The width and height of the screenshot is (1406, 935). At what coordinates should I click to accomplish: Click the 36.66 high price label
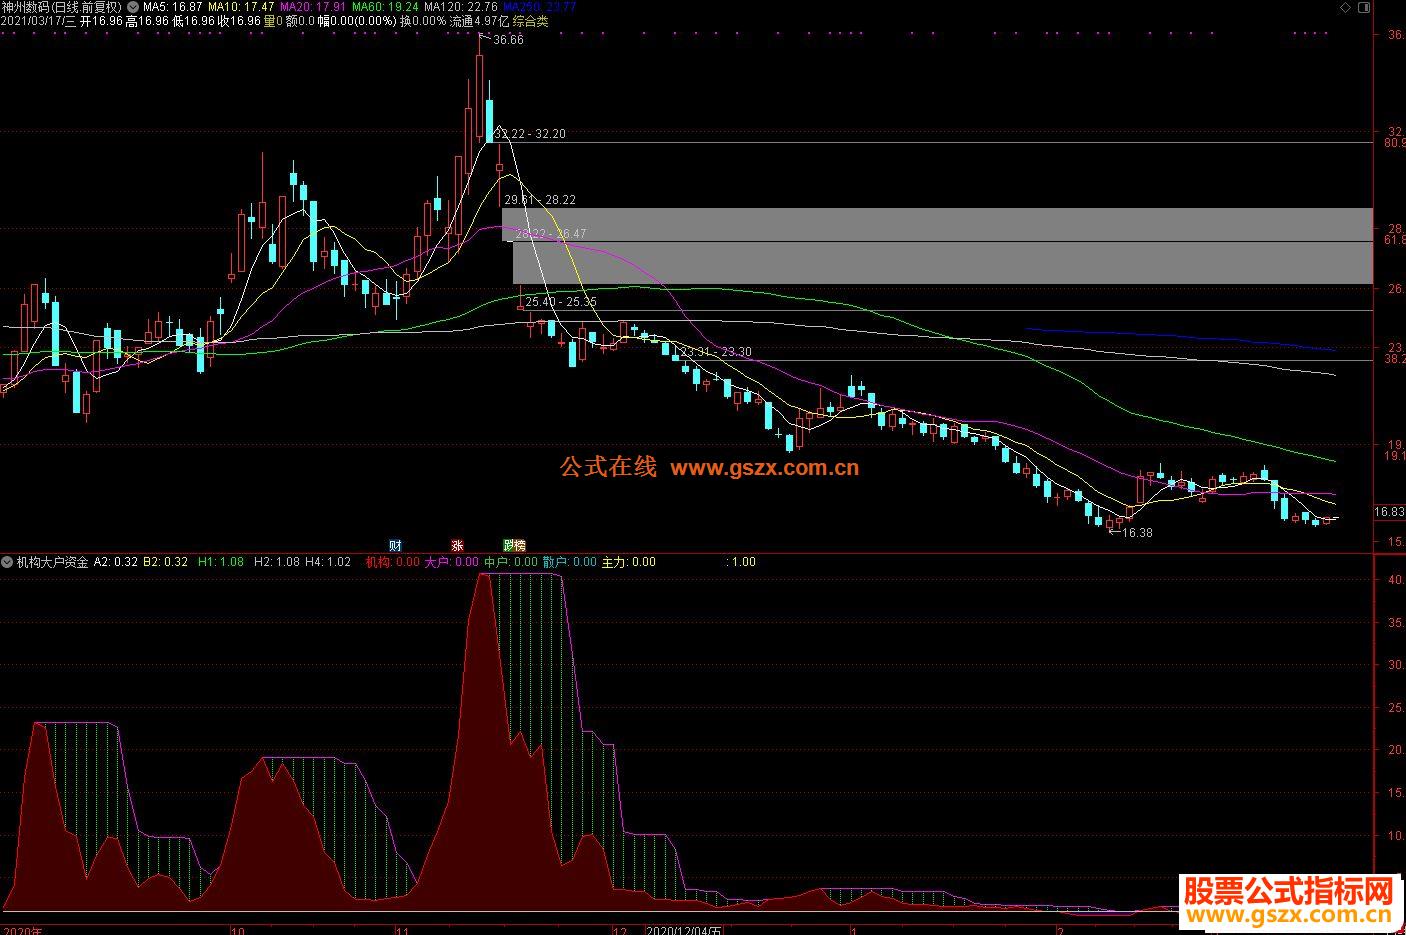508,40
